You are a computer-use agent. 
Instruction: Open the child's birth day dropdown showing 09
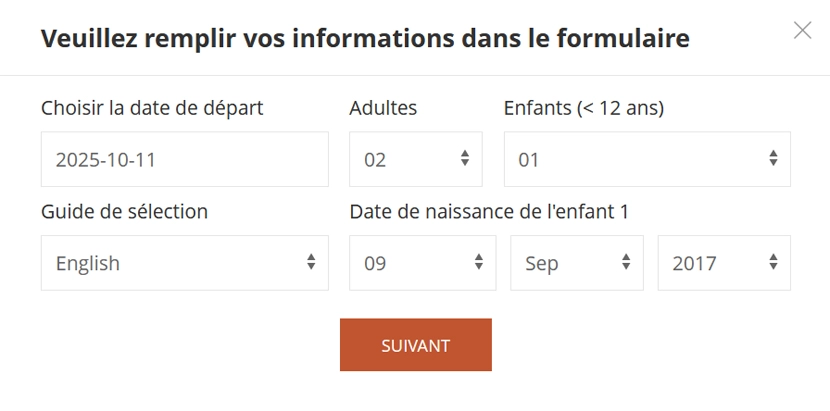coord(412,263)
